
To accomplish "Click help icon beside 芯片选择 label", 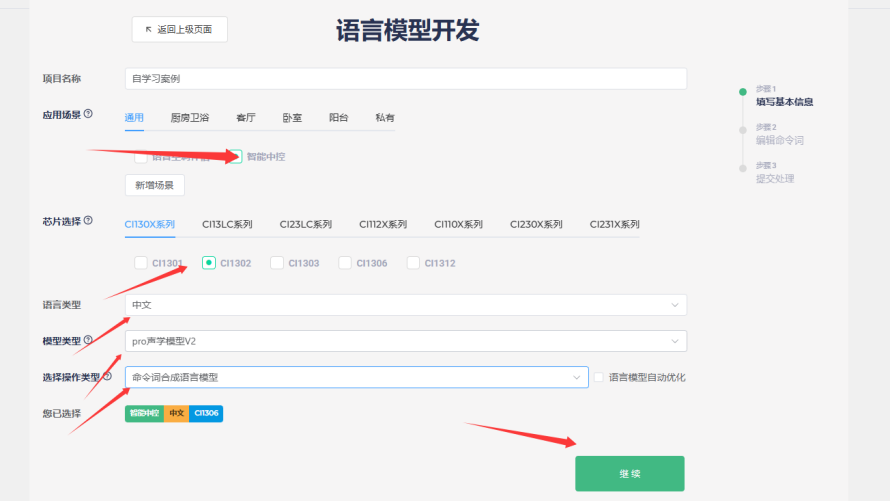I will pos(88,220).
